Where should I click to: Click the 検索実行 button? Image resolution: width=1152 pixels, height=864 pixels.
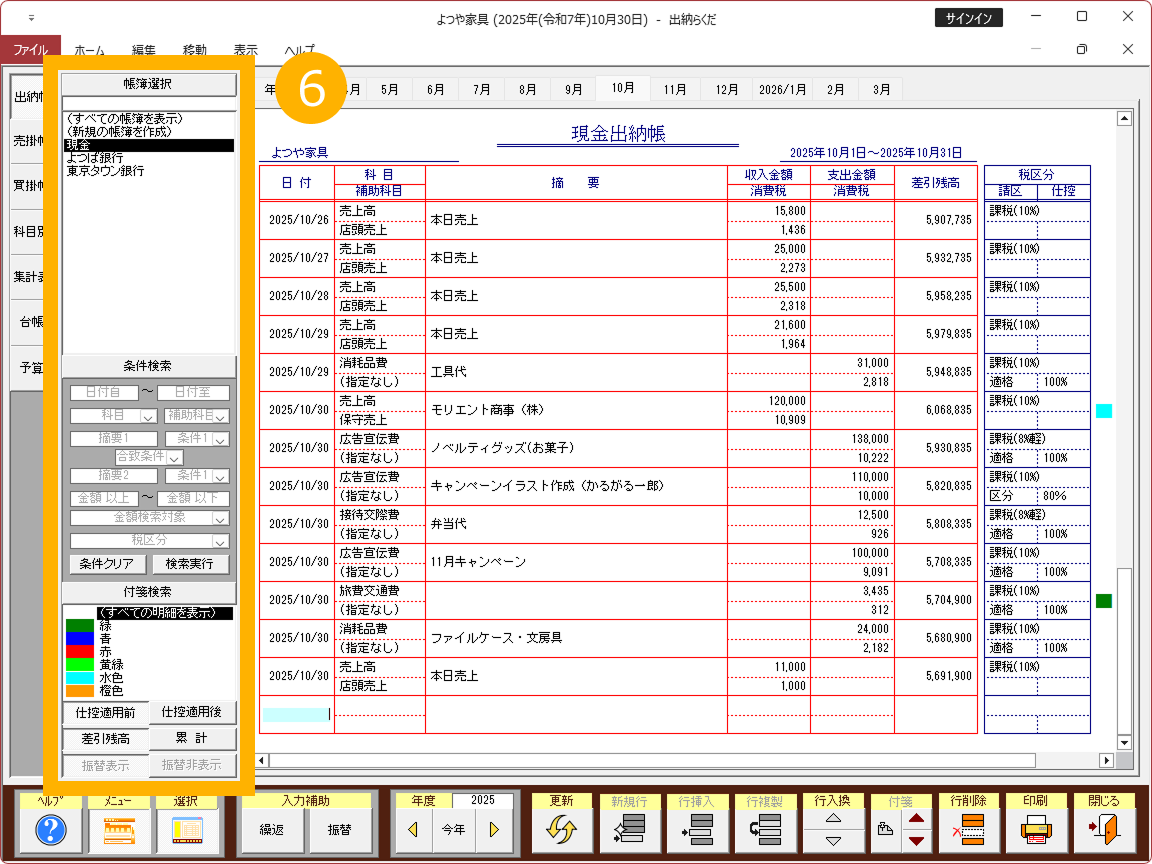(x=190, y=564)
